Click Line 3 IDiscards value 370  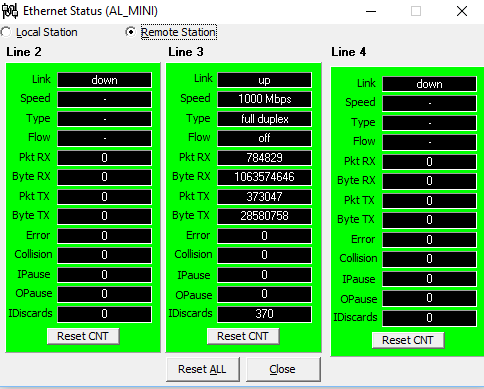click(265, 314)
